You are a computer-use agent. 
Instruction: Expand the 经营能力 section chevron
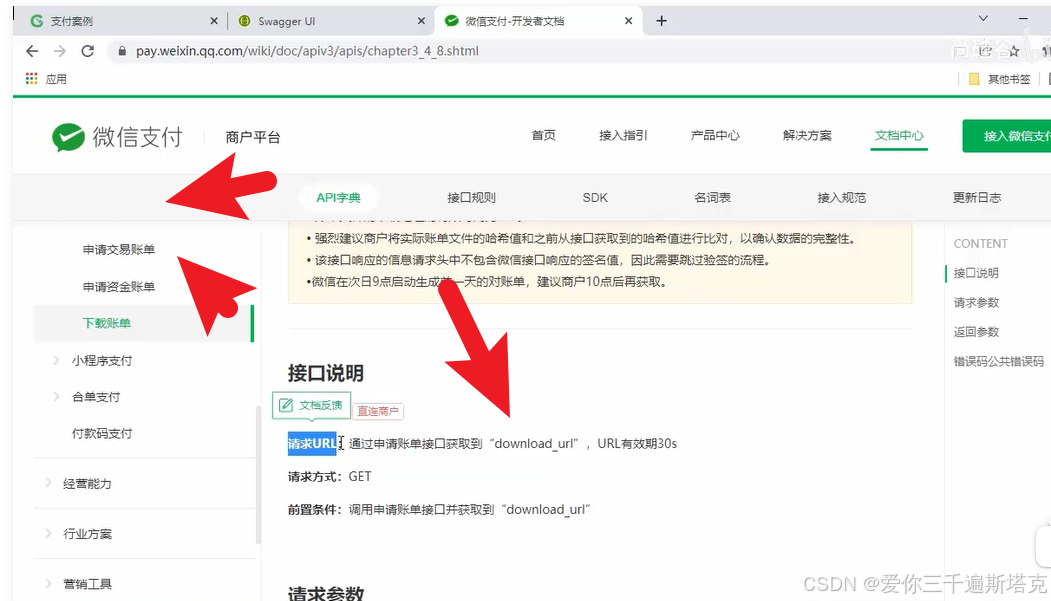48,483
